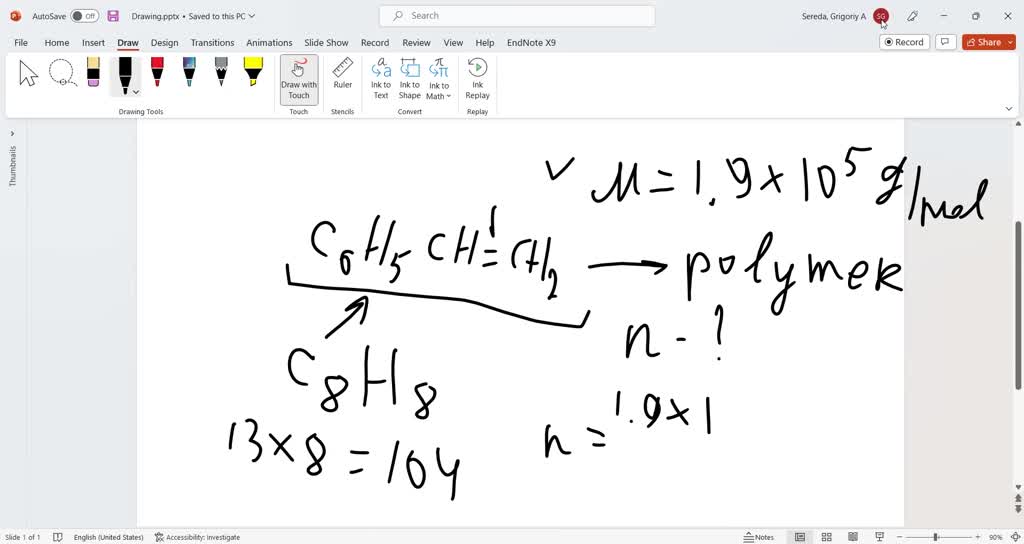Go to previous slide arrow button
Screen dimensions: 1024x544
[x=1019, y=499]
